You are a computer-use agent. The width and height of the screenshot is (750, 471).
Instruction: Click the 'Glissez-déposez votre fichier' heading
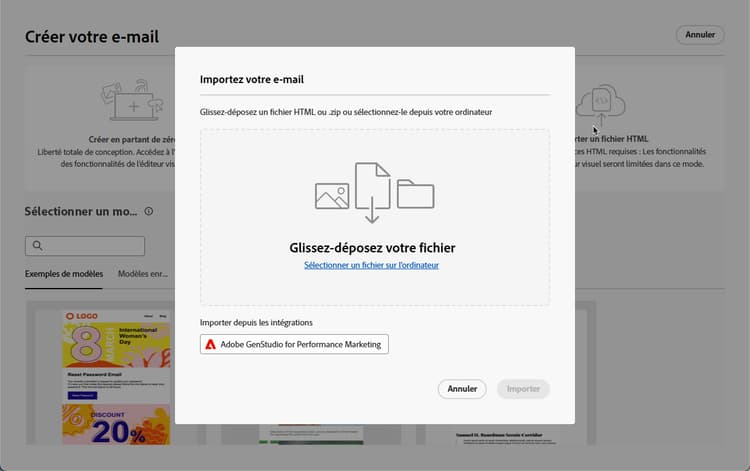(x=372, y=248)
